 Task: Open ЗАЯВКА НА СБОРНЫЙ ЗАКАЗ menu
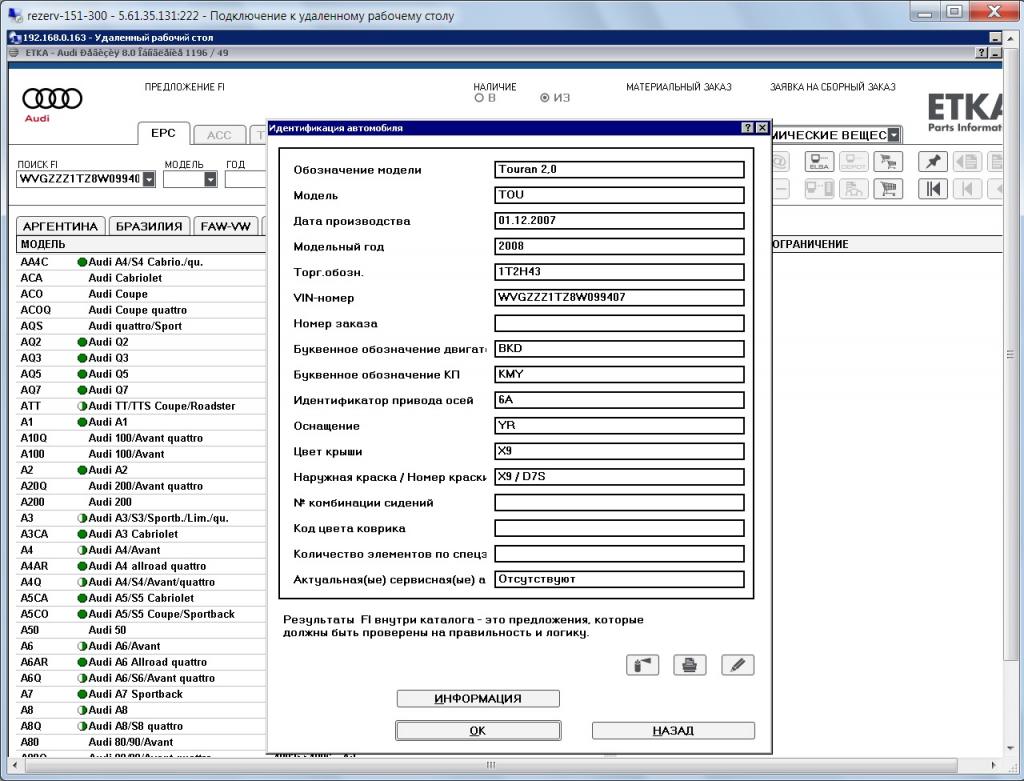tap(833, 87)
